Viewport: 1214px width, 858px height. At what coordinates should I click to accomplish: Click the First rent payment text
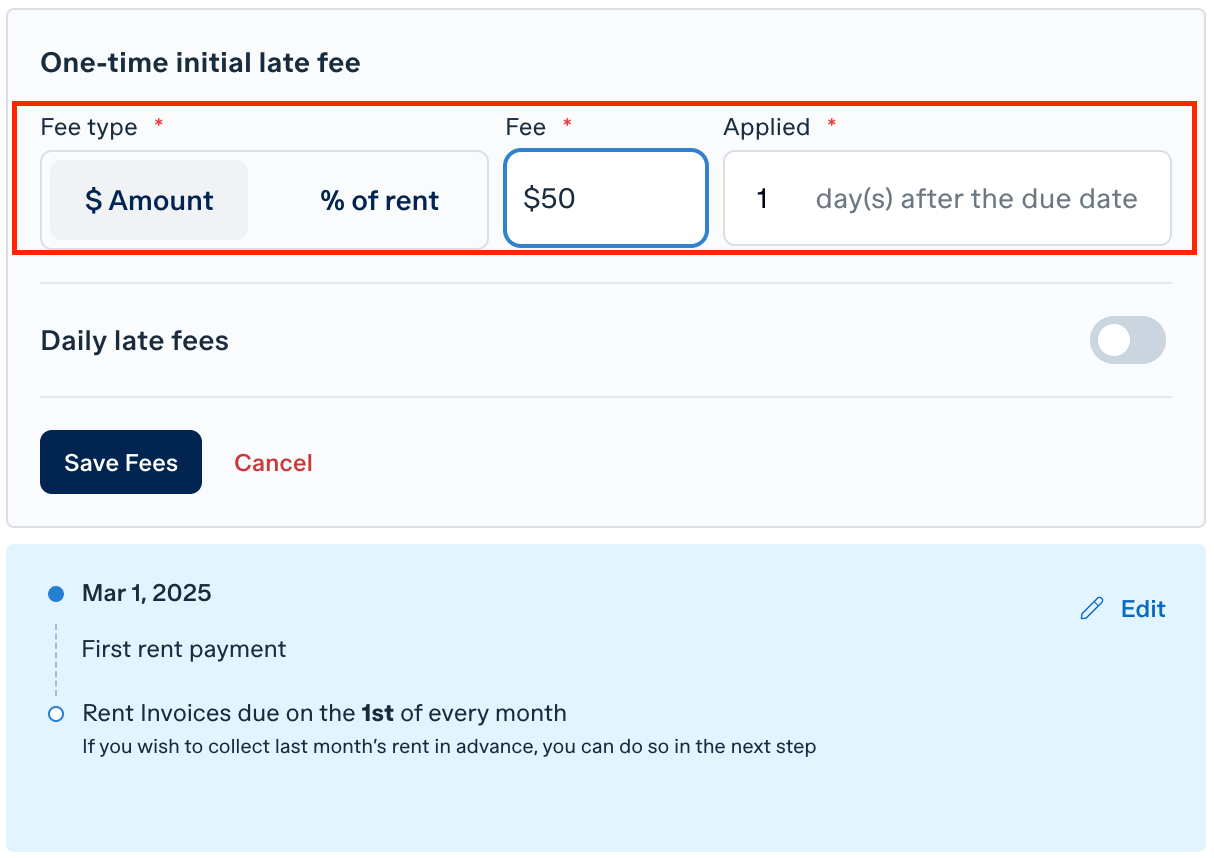184,649
